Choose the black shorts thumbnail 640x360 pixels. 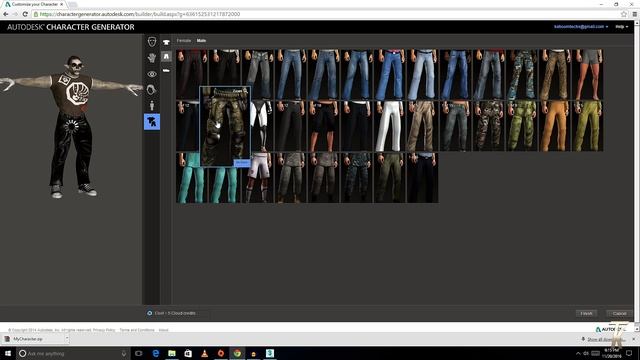(323, 126)
